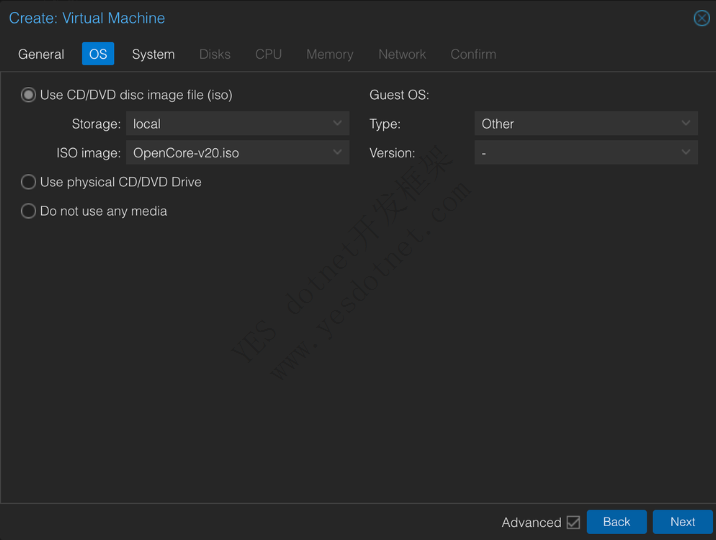
Task: Switch to the General tab
Action: click(x=41, y=54)
